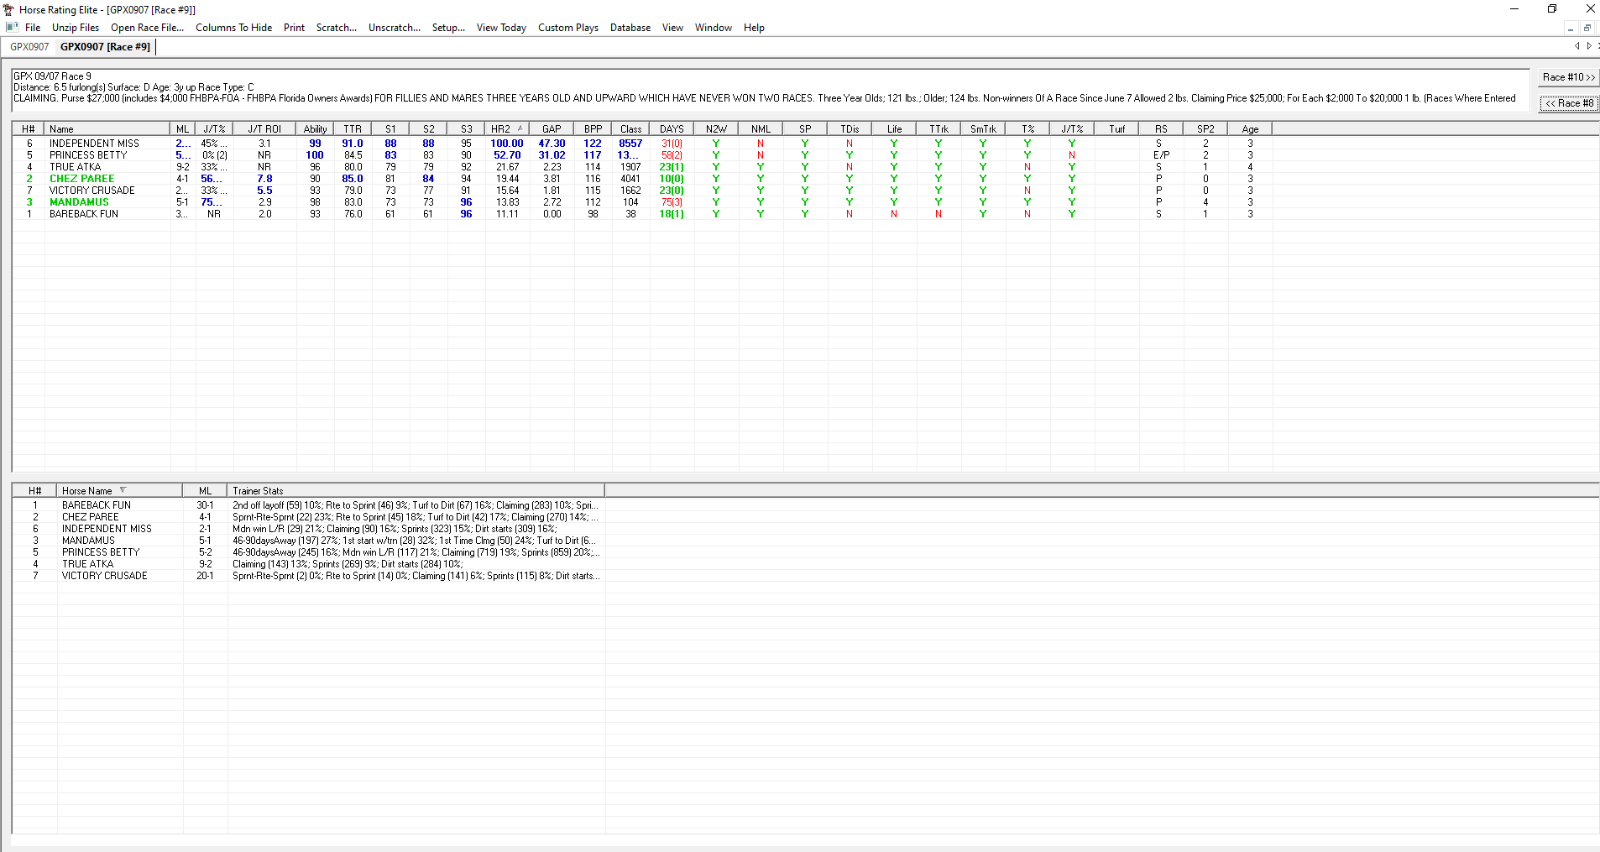Click MANDAMUS in trainer stats list
This screenshot has height=852, width=1600.
click(x=88, y=541)
